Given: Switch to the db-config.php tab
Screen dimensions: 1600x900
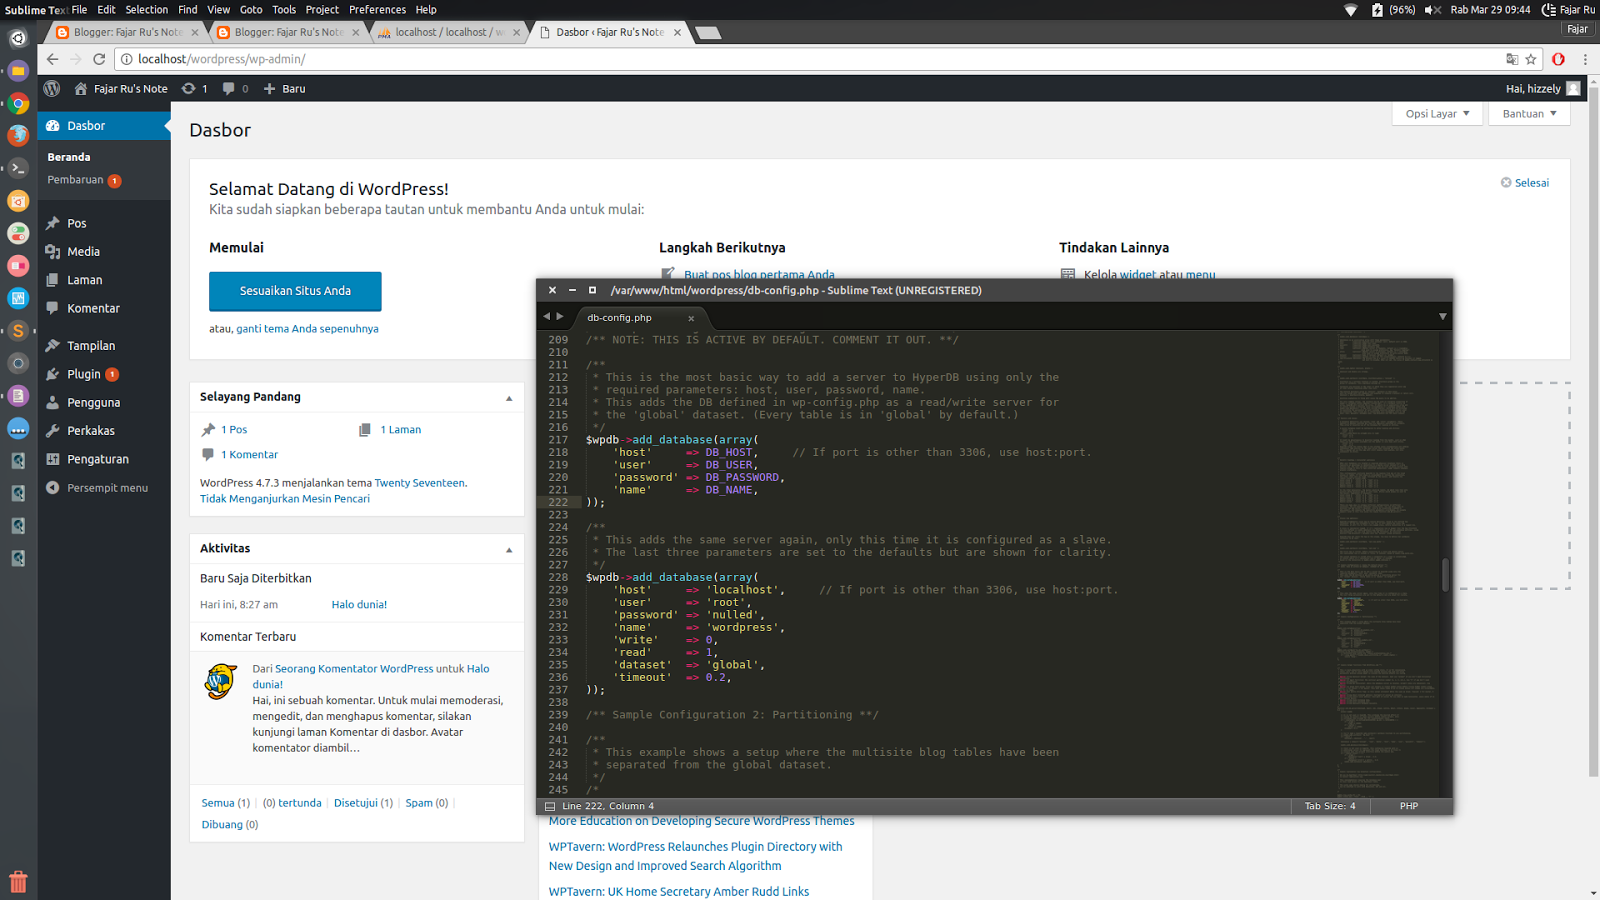Looking at the screenshot, I should point(620,318).
